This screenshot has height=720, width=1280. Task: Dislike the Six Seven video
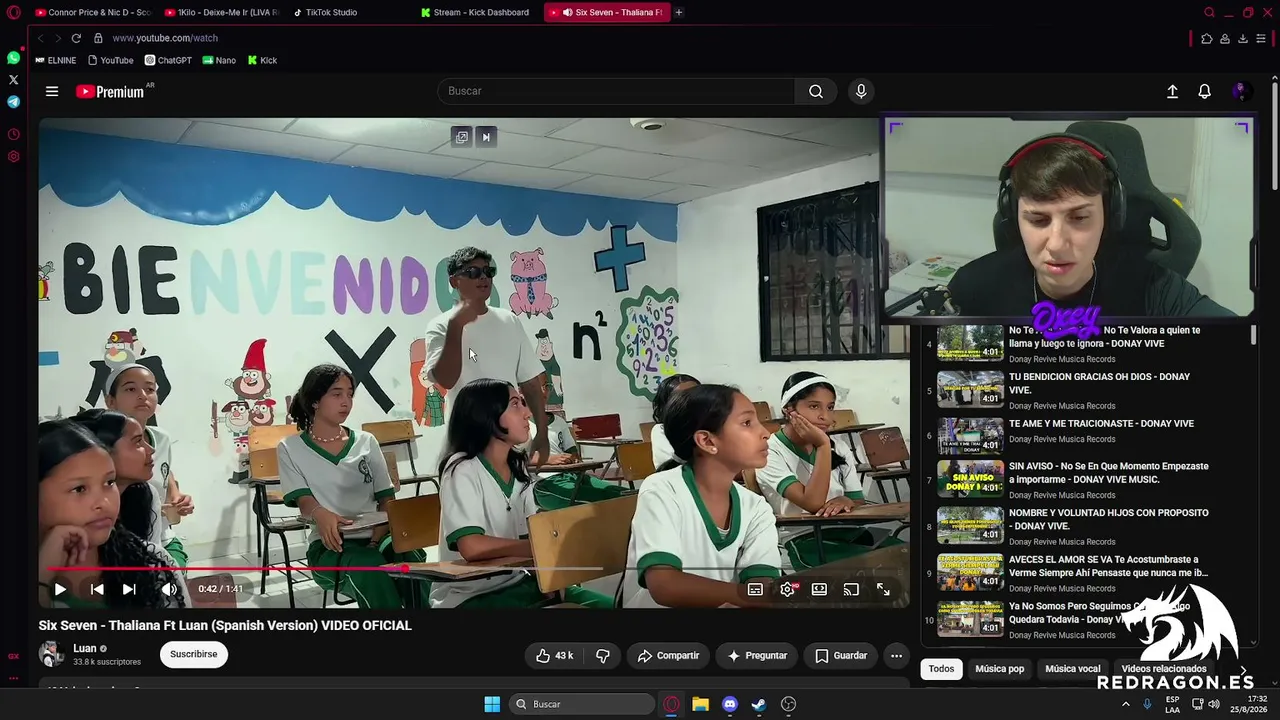(x=602, y=656)
